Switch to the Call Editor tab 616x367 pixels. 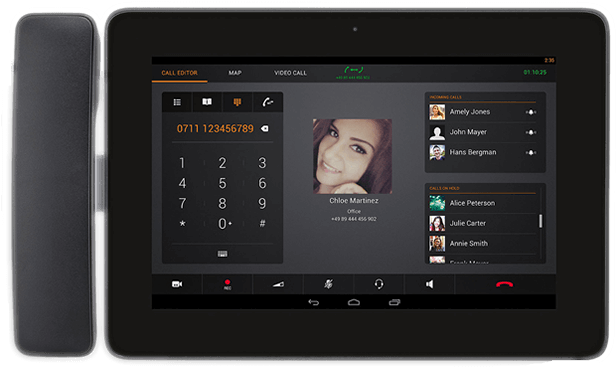tap(180, 73)
